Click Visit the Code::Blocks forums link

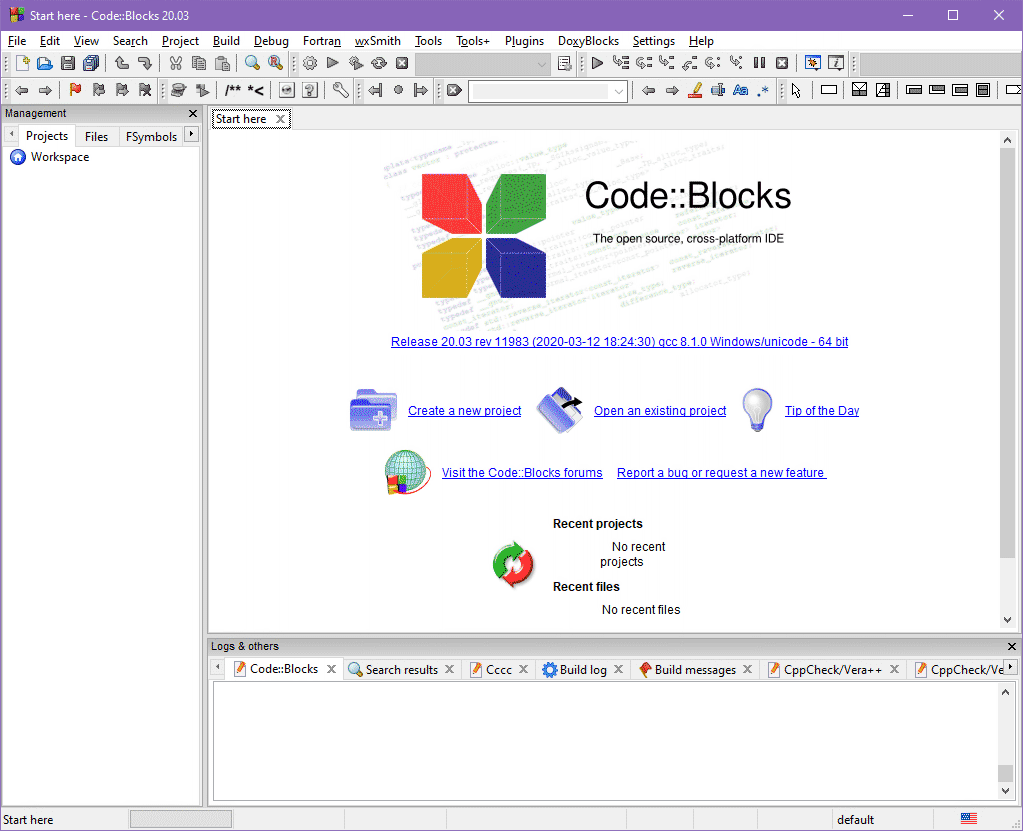(x=522, y=473)
